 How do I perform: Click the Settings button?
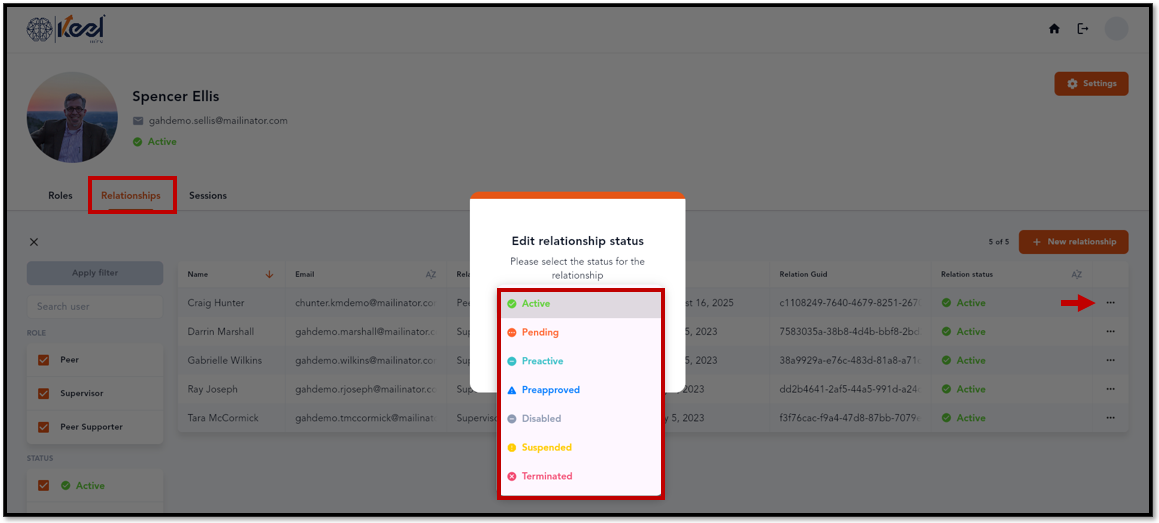(1091, 83)
